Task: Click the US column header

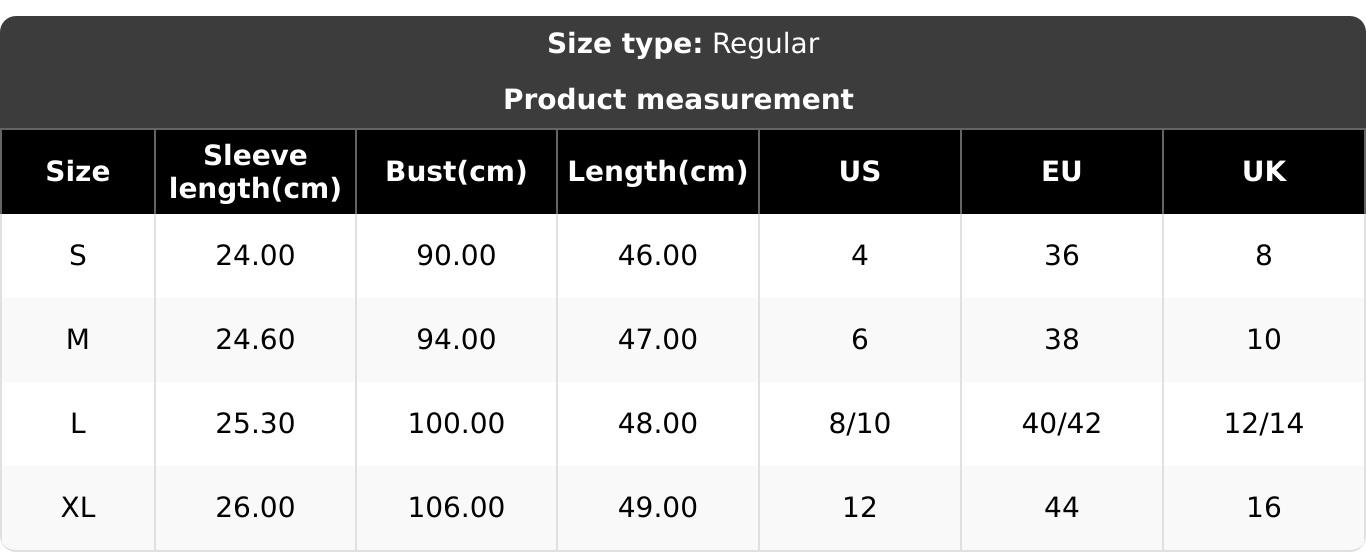Action: pos(859,172)
